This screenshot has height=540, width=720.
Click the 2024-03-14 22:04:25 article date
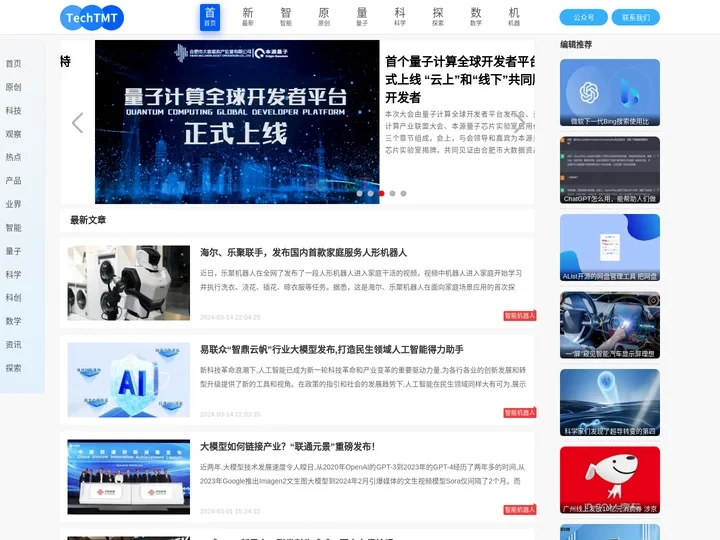click(x=230, y=317)
